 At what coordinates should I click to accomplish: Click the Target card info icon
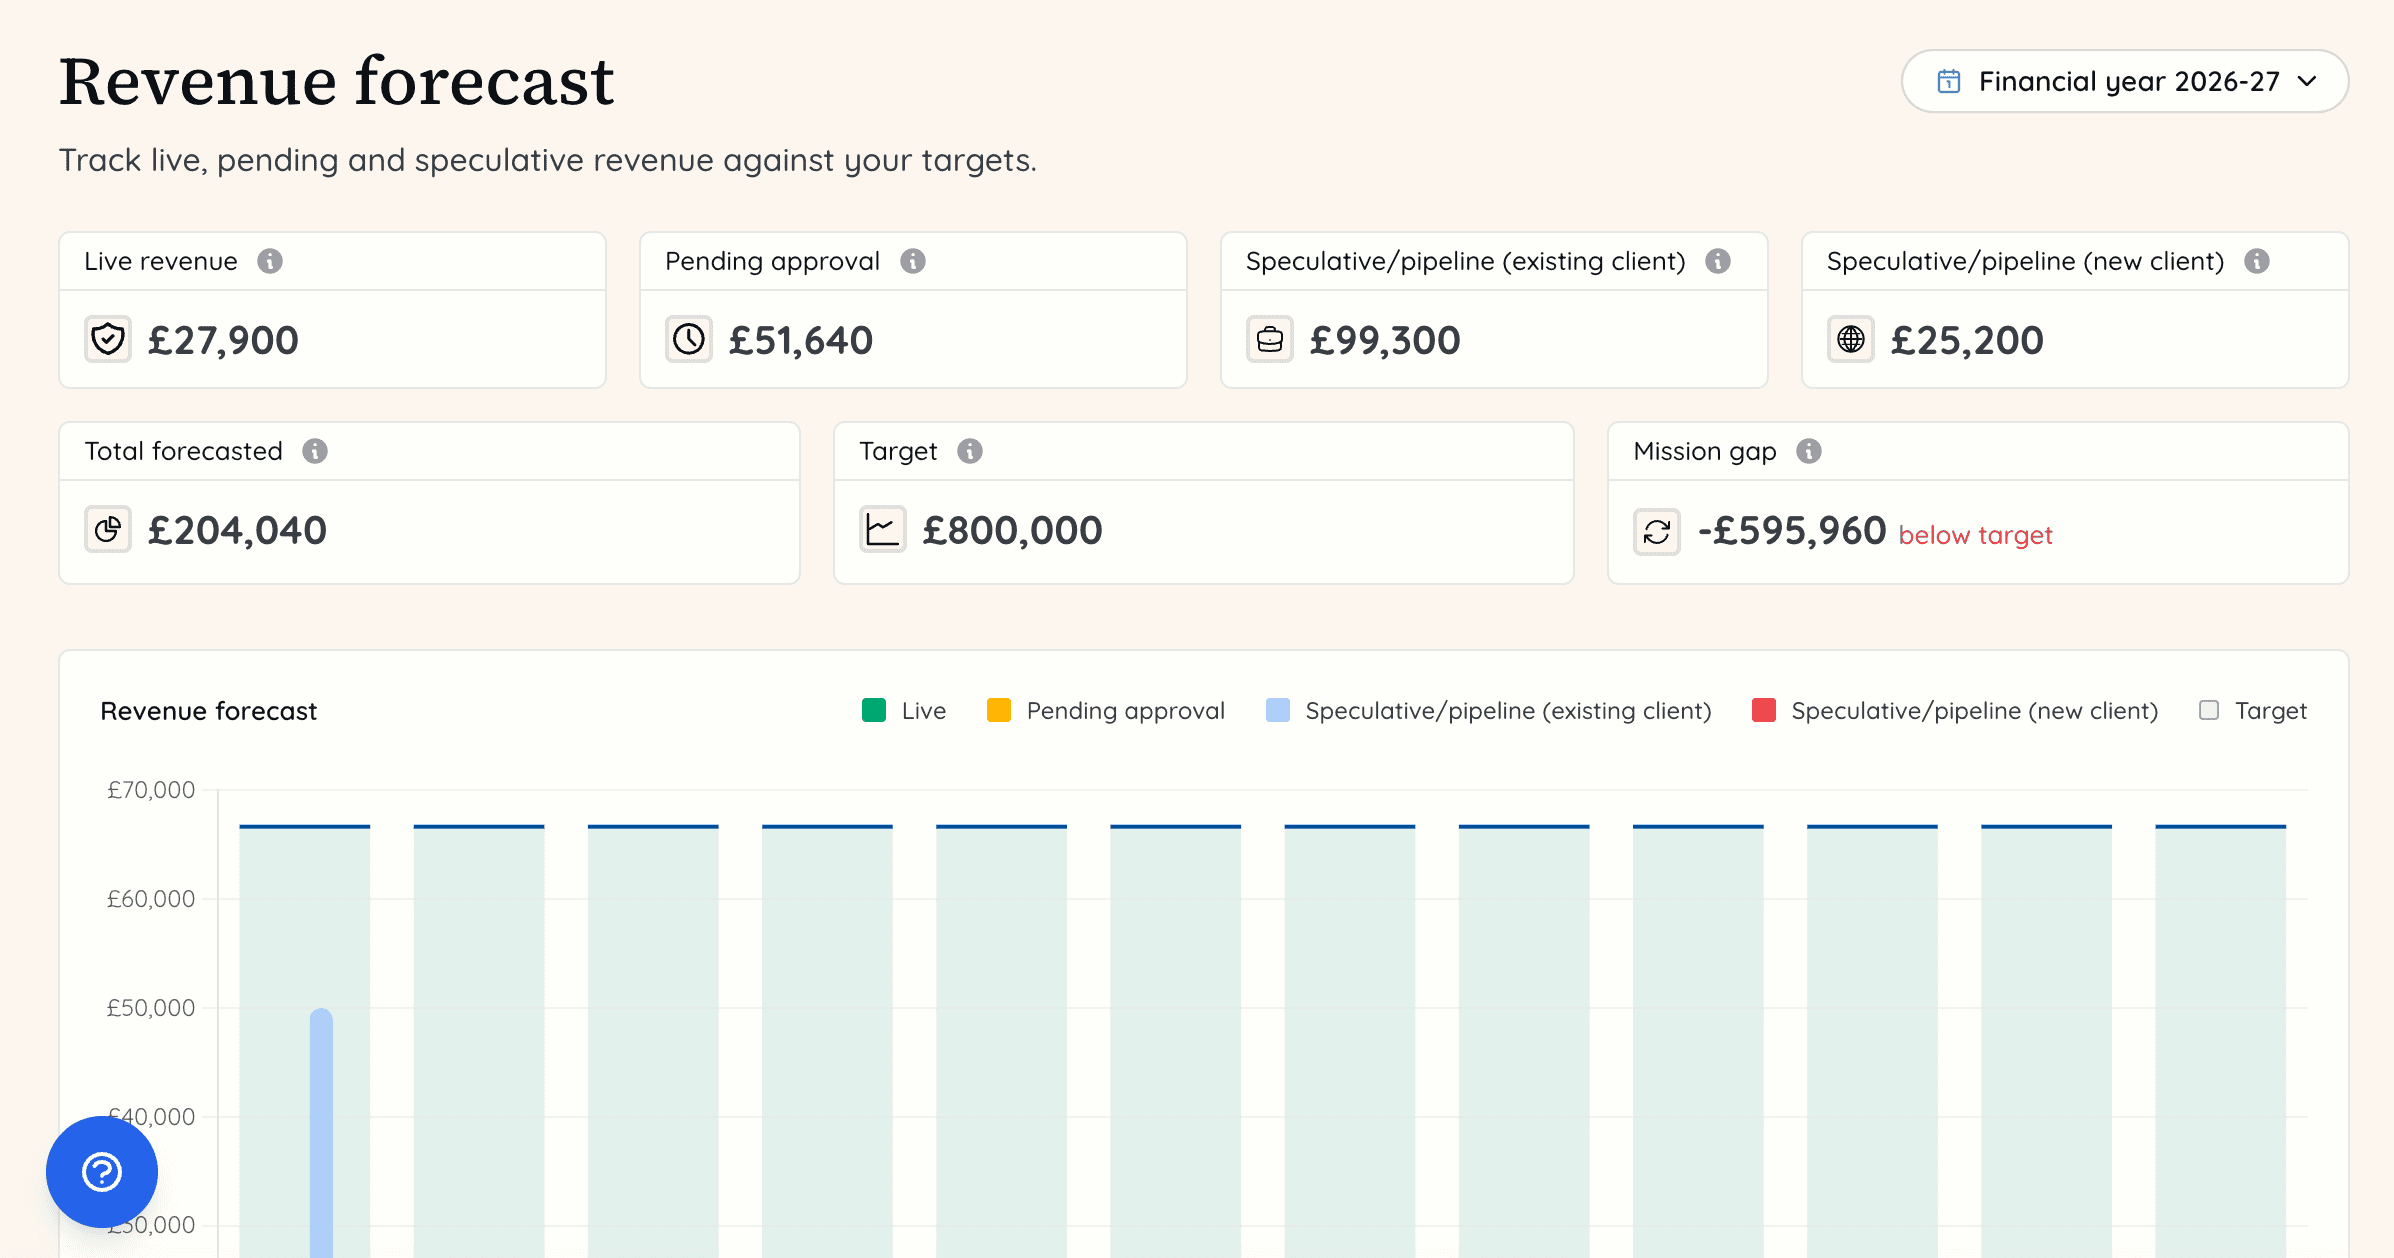[970, 451]
